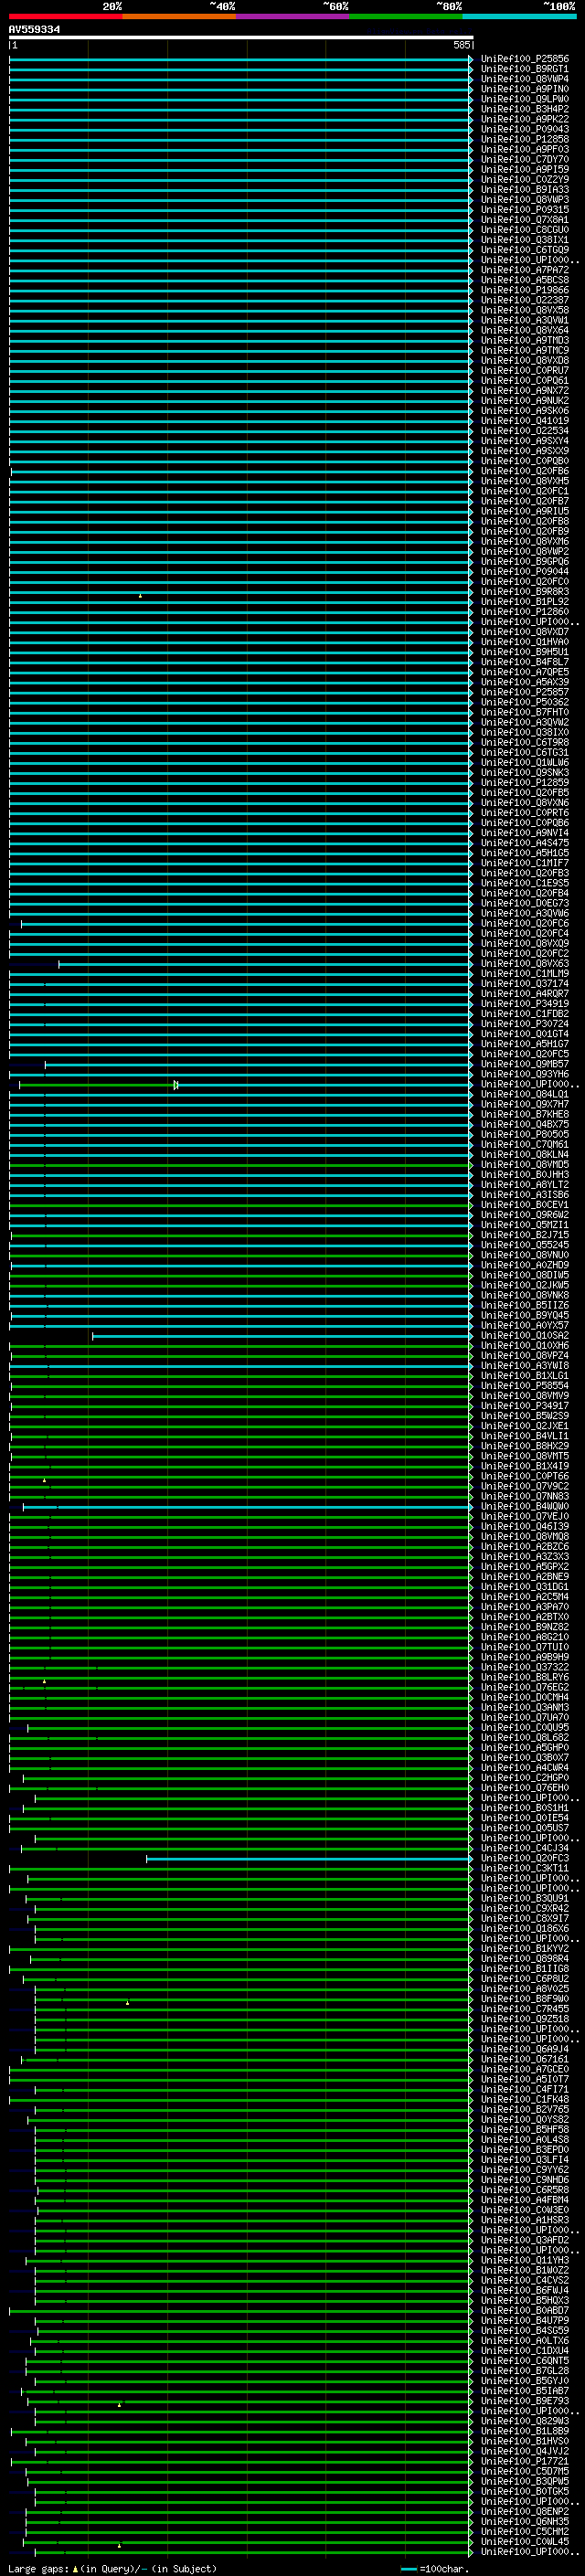
Task: Click the UniRef100_Q46I39 label
Action: point(525,1528)
